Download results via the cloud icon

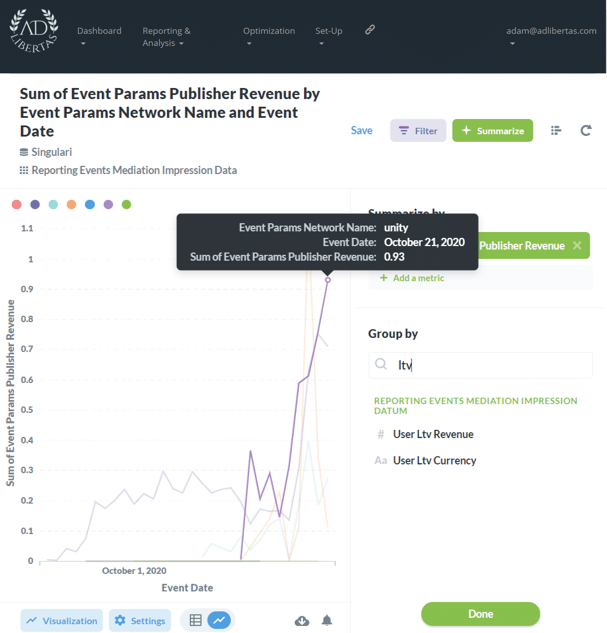[302, 620]
